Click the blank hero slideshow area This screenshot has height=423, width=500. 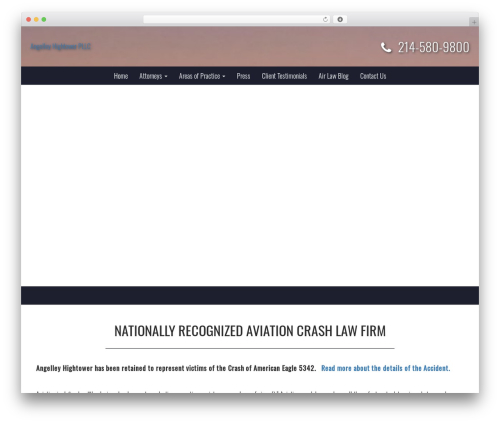tap(250, 185)
